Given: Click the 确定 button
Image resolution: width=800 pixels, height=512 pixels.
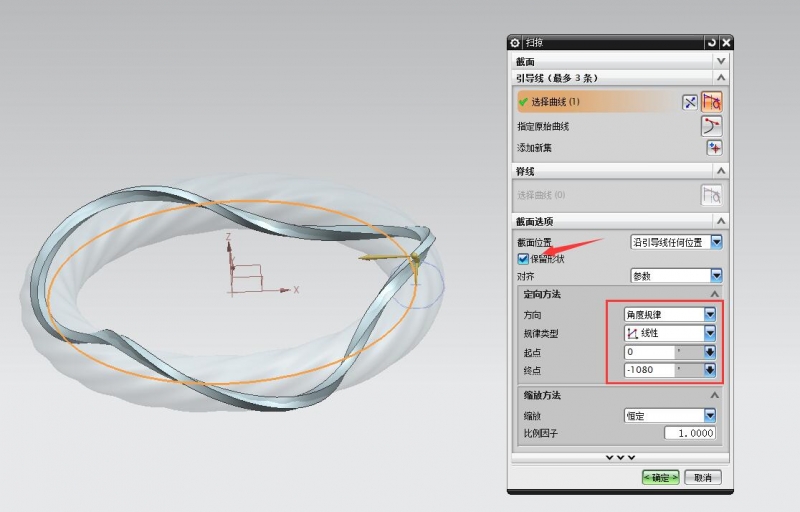Looking at the screenshot, I should click(x=661, y=477).
